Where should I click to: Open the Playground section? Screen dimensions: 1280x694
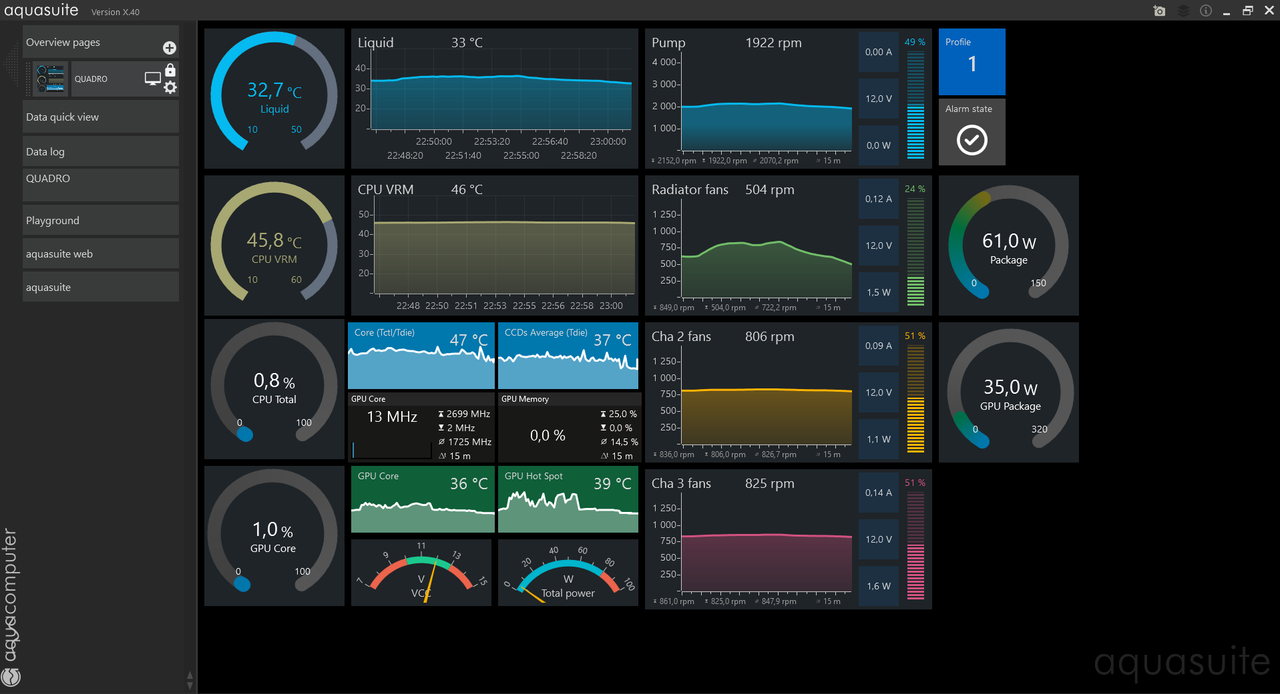100,221
